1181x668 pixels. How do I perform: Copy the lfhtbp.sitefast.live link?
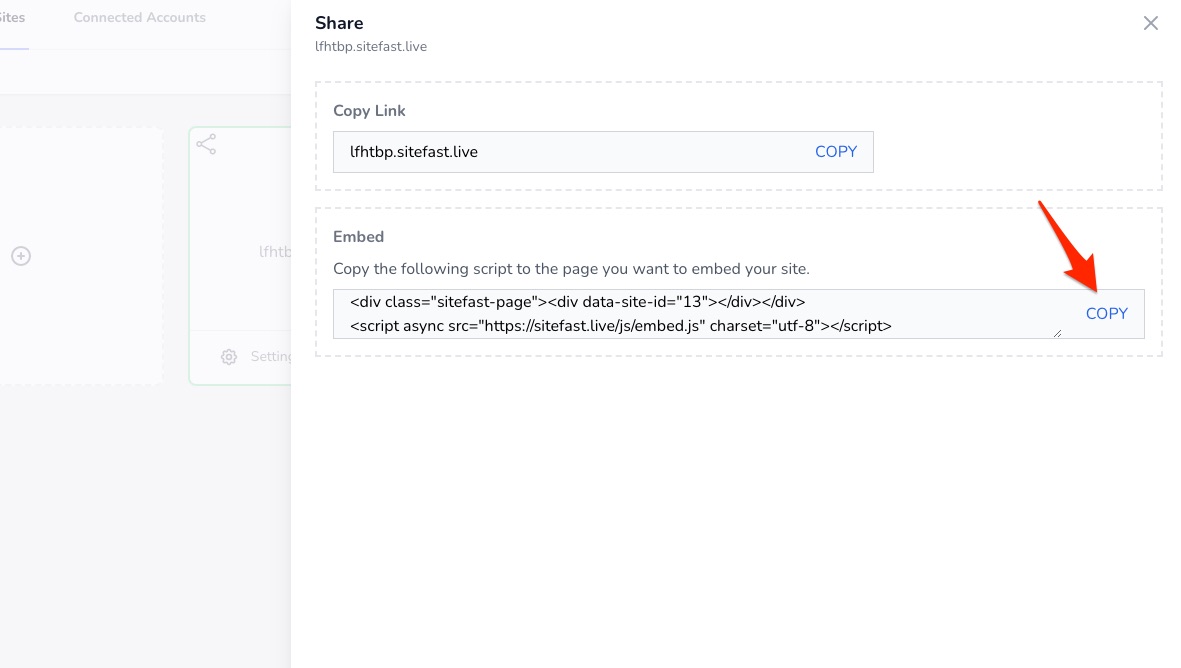(x=835, y=151)
